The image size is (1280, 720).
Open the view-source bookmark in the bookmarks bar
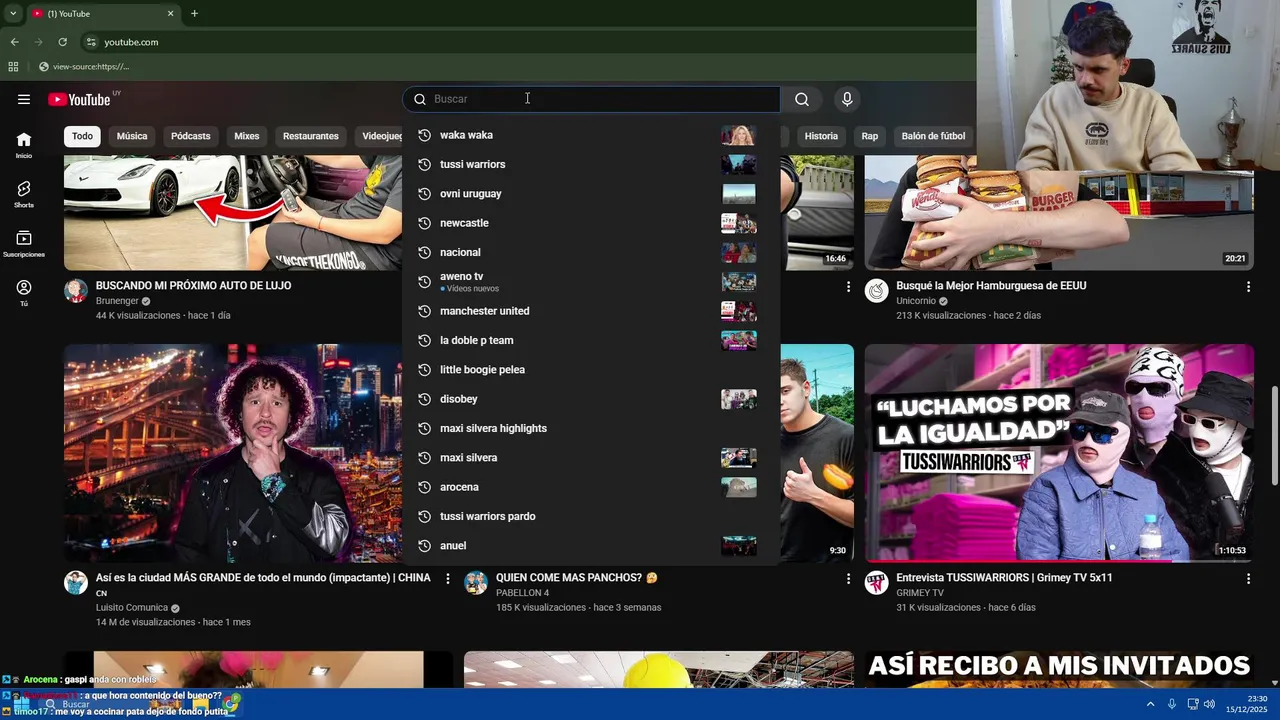coord(84,67)
